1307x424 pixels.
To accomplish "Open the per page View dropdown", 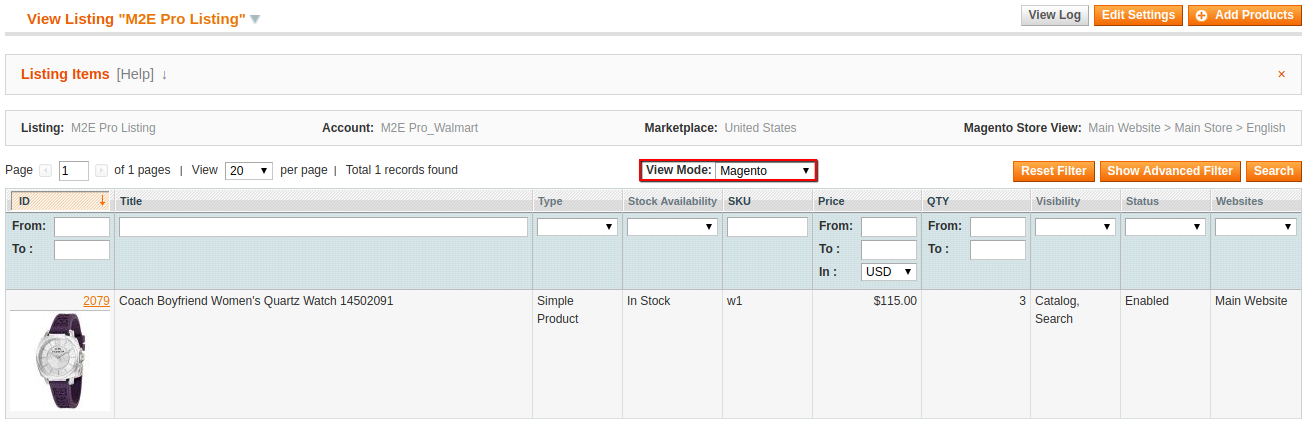I will [249, 171].
